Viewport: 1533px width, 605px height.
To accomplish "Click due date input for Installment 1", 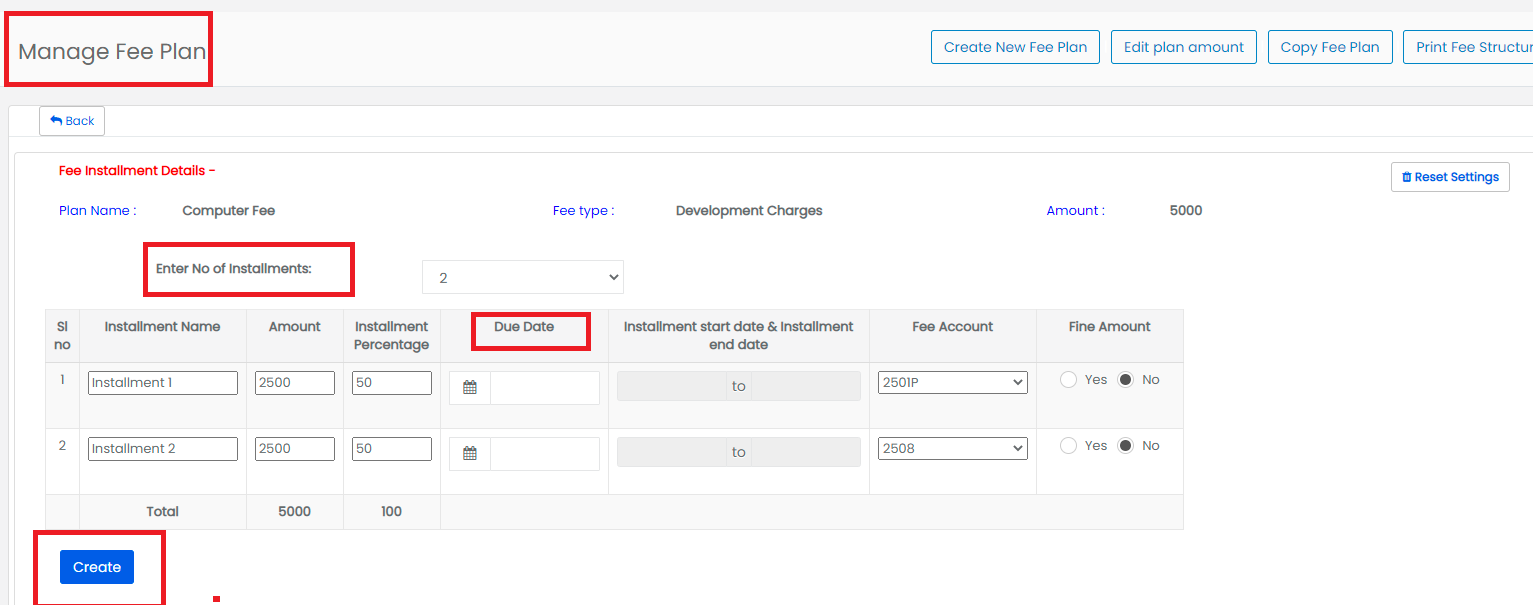I will click(x=545, y=388).
